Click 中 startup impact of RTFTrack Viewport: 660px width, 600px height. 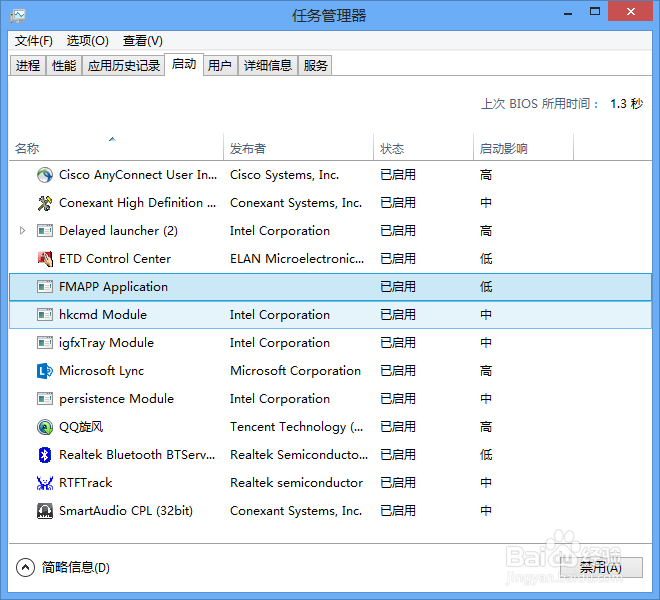(486, 483)
